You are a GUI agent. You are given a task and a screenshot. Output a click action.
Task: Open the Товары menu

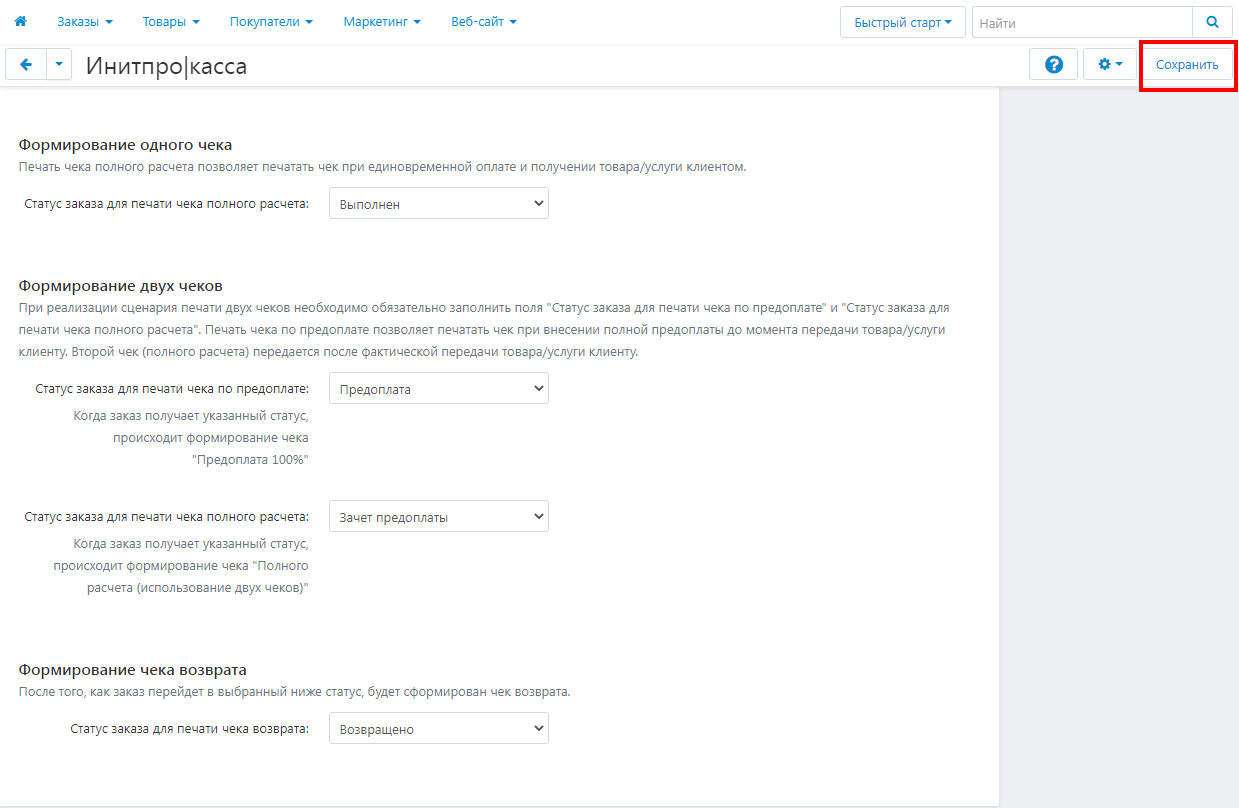click(x=171, y=21)
